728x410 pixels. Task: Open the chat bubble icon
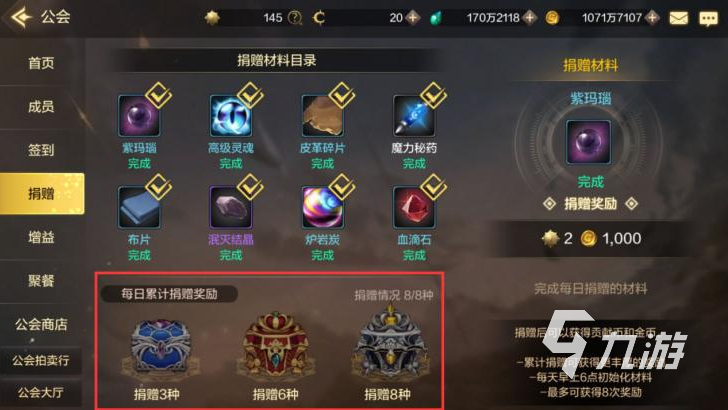pos(708,18)
